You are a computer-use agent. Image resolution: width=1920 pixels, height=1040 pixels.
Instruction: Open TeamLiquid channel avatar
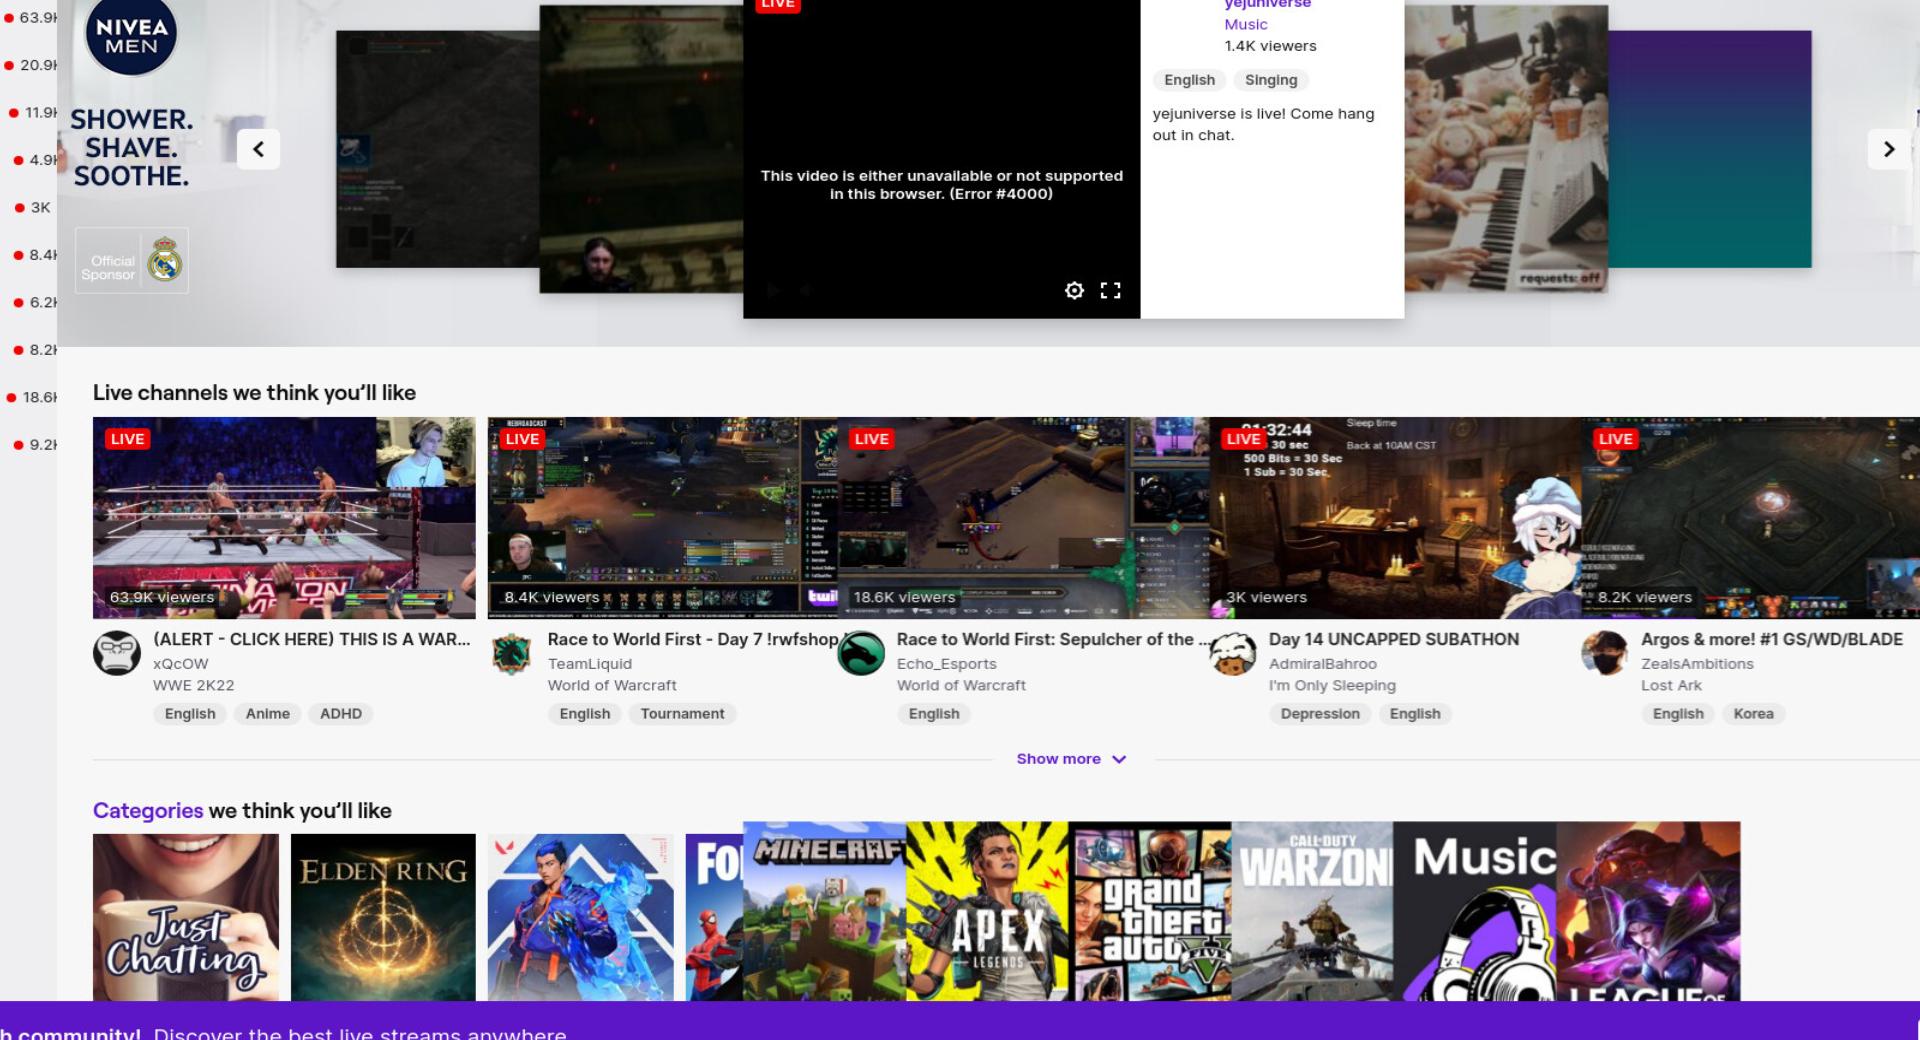click(x=511, y=654)
